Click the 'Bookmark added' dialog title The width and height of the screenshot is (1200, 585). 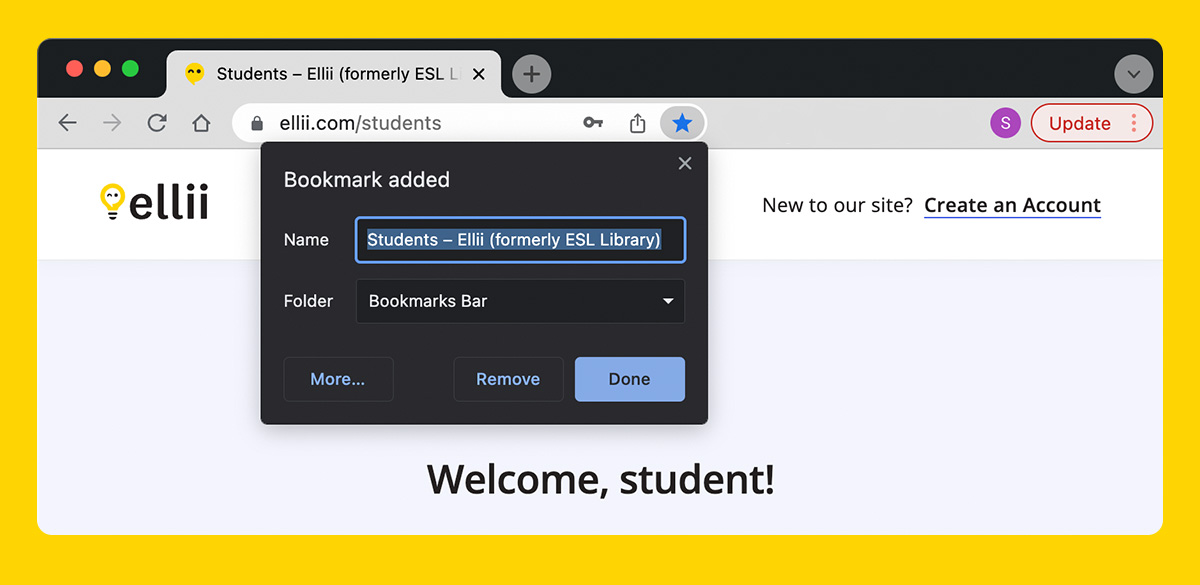pyautogui.click(x=367, y=180)
